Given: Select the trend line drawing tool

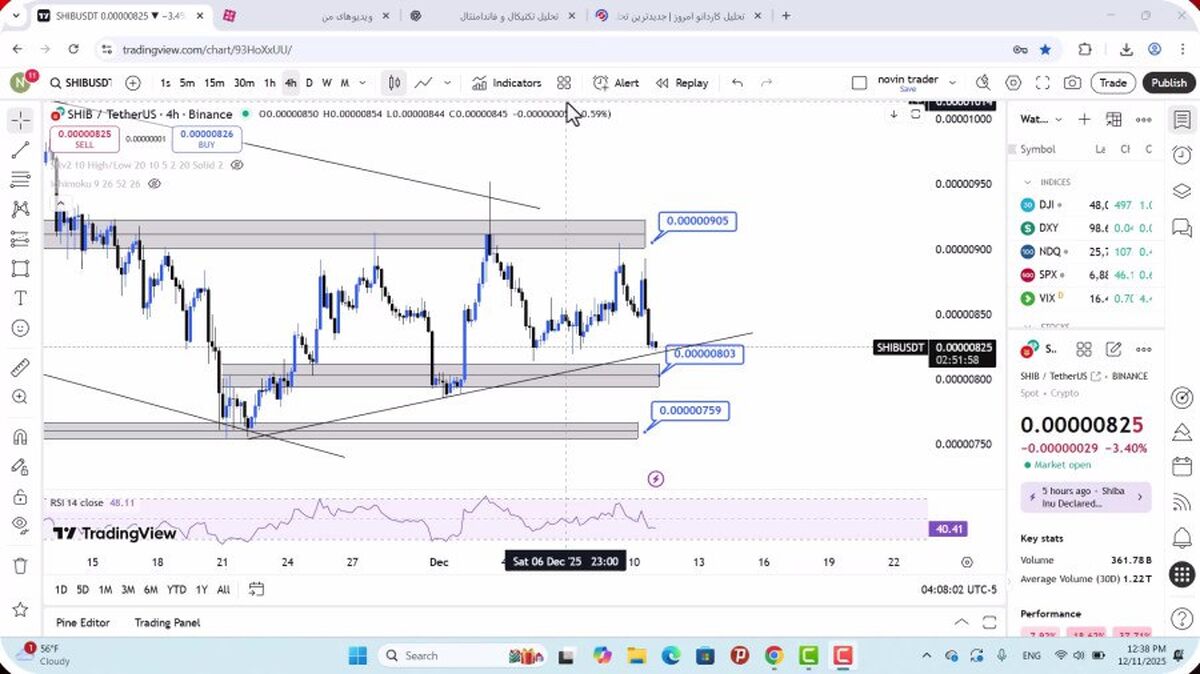Looking at the screenshot, I should pos(20,151).
